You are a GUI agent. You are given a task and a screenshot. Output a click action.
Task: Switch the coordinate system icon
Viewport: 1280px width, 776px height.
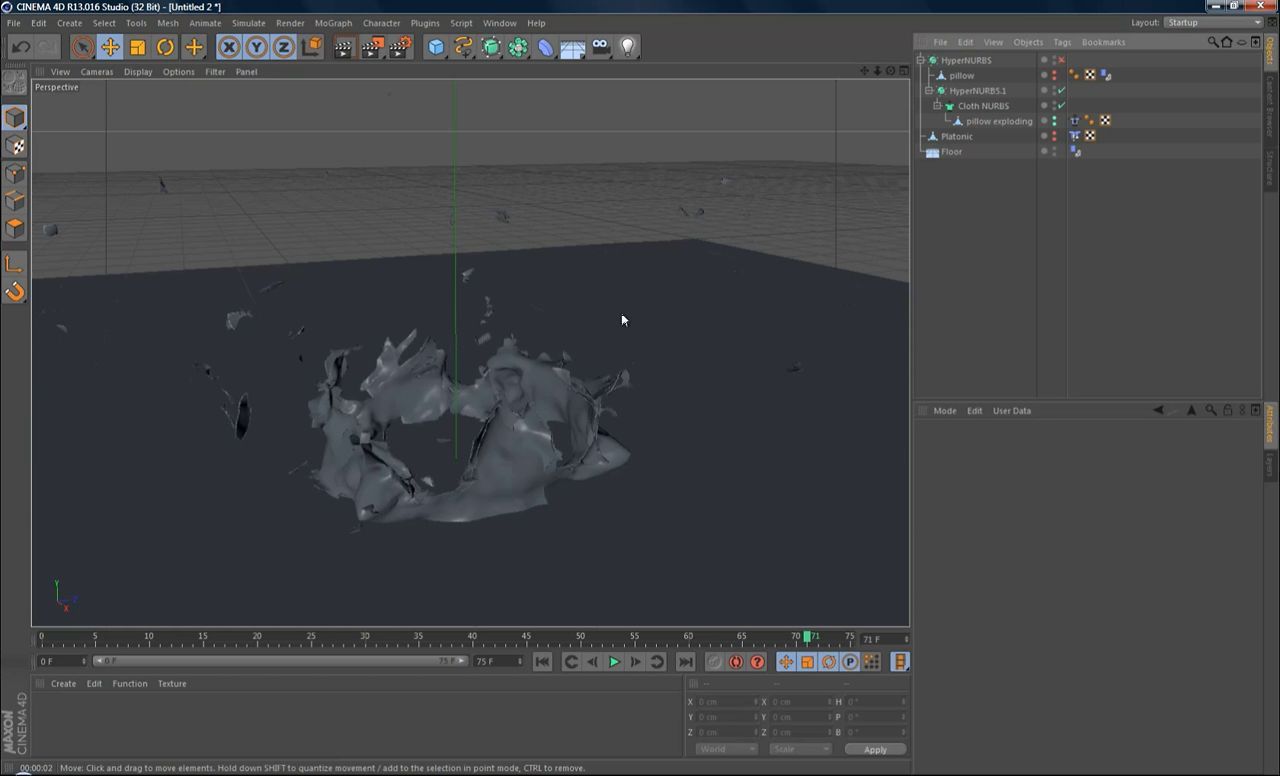311,47
